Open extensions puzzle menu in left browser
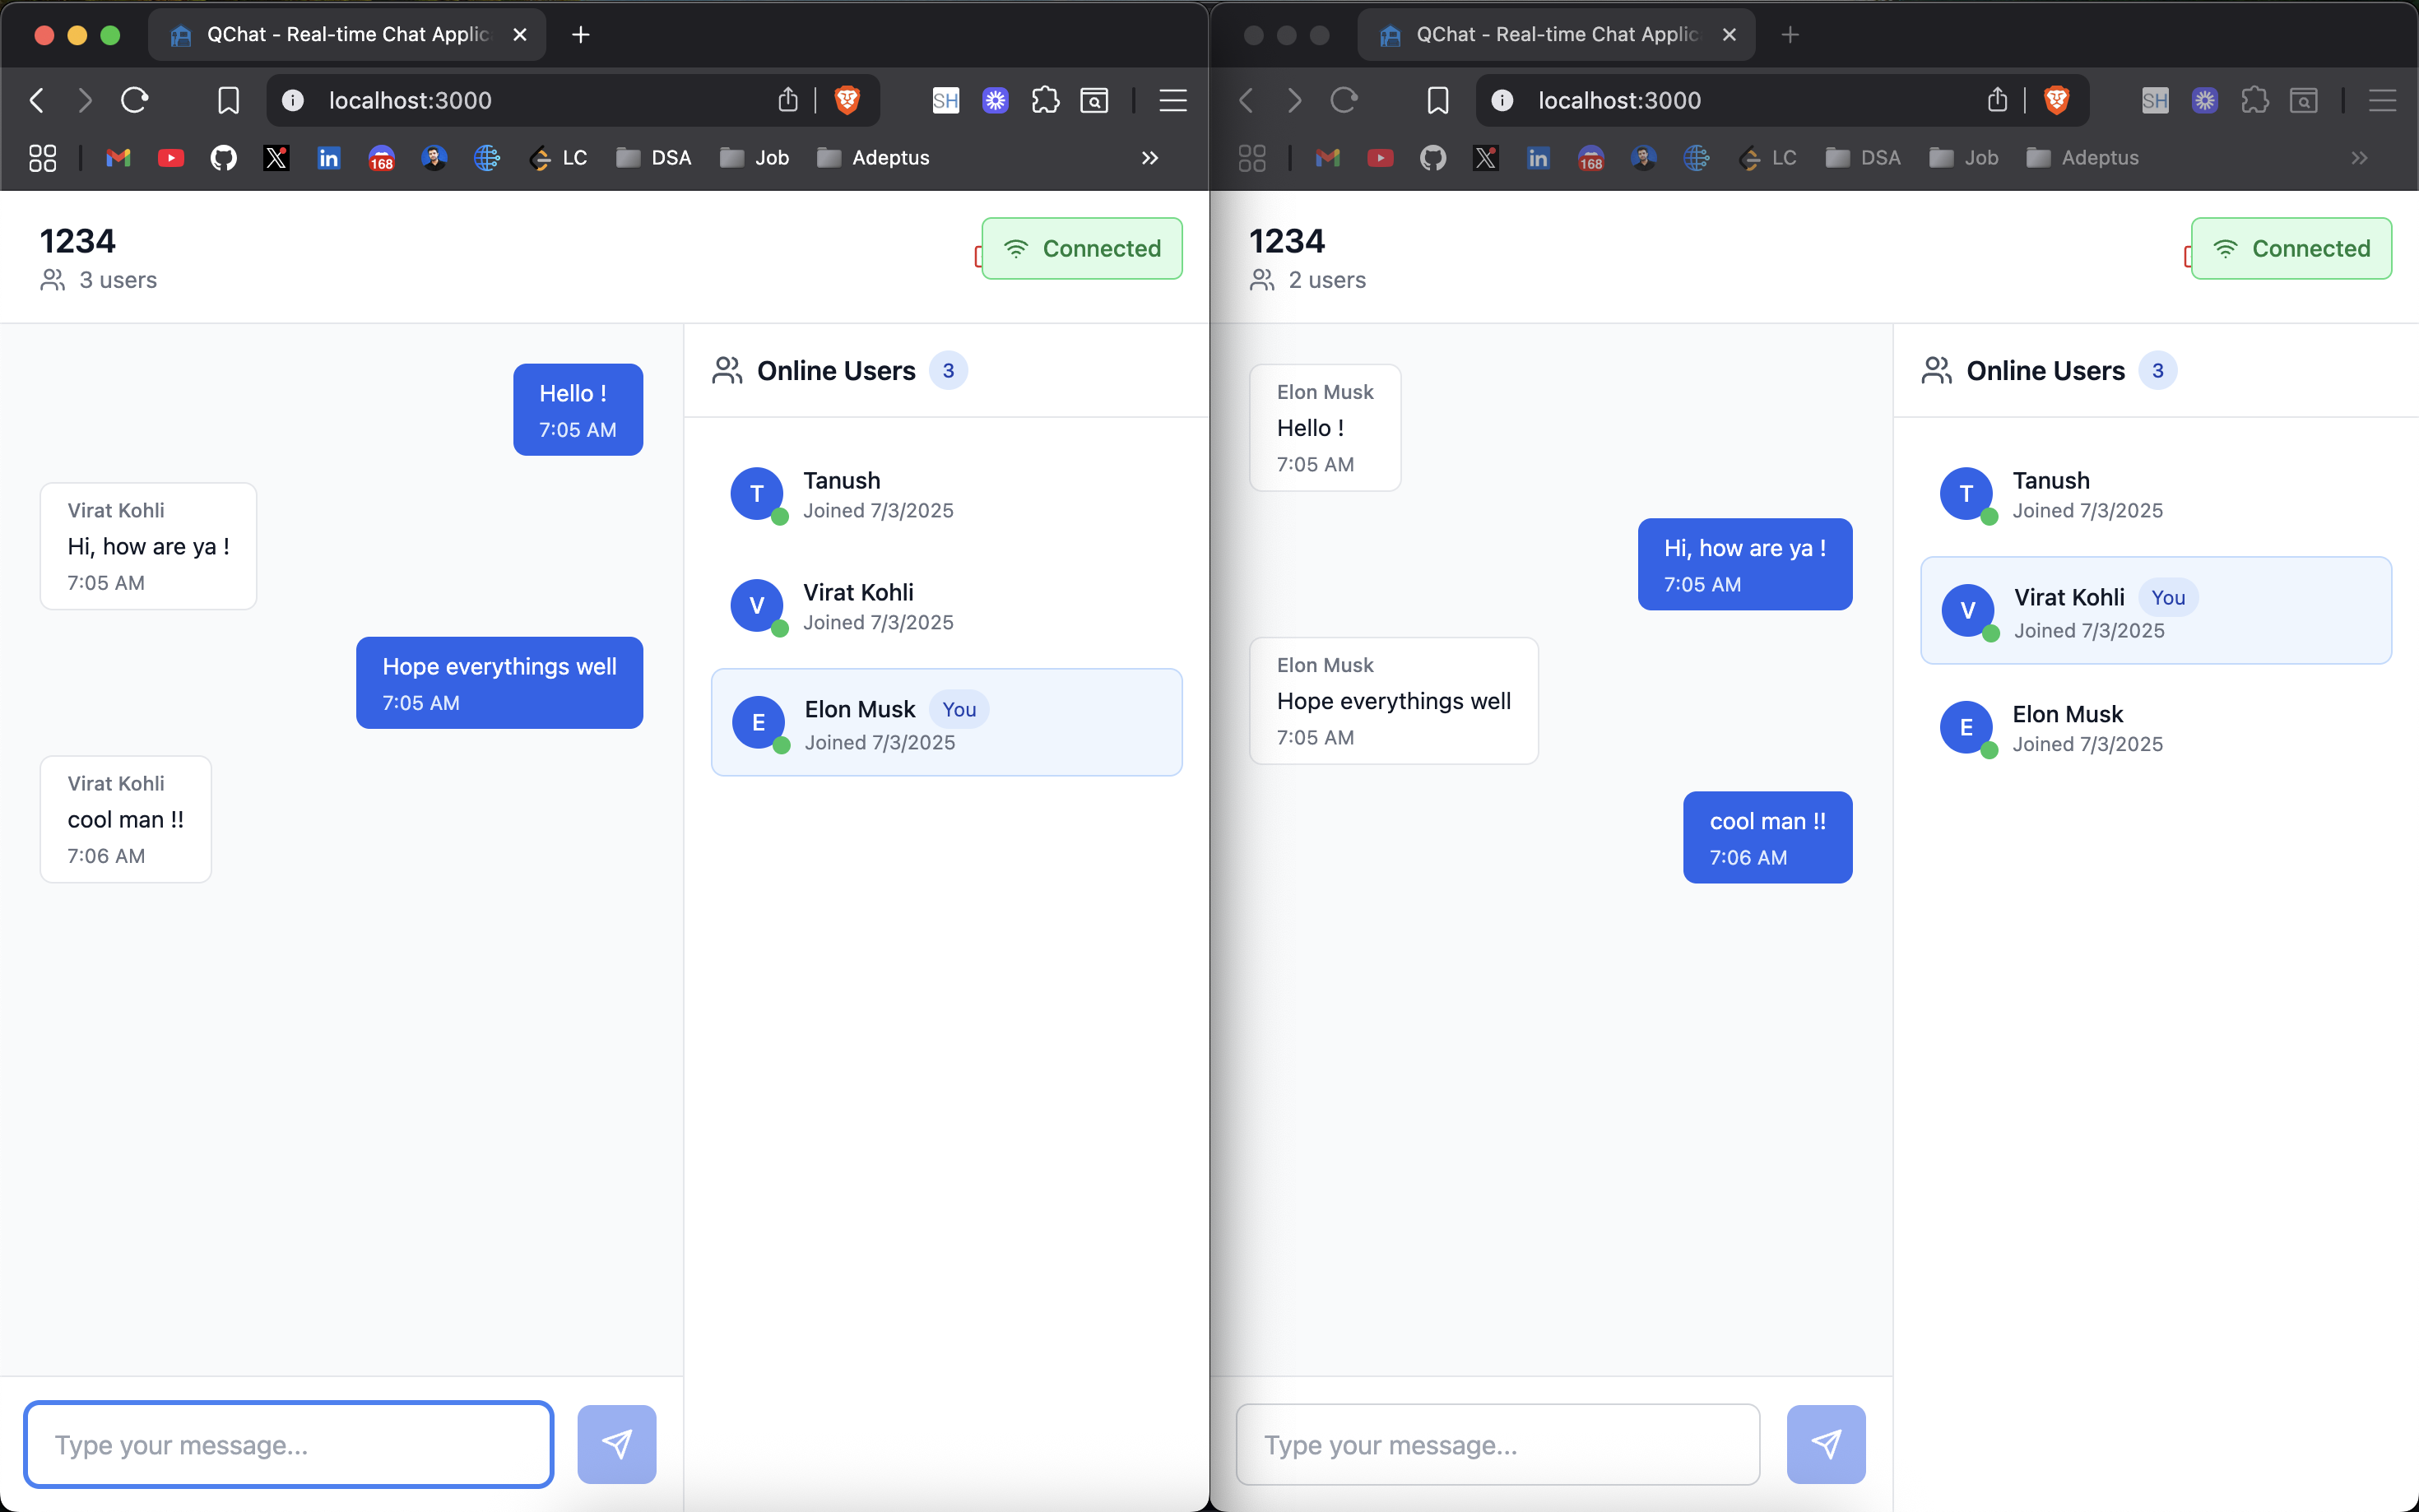 coord(1045,100)
